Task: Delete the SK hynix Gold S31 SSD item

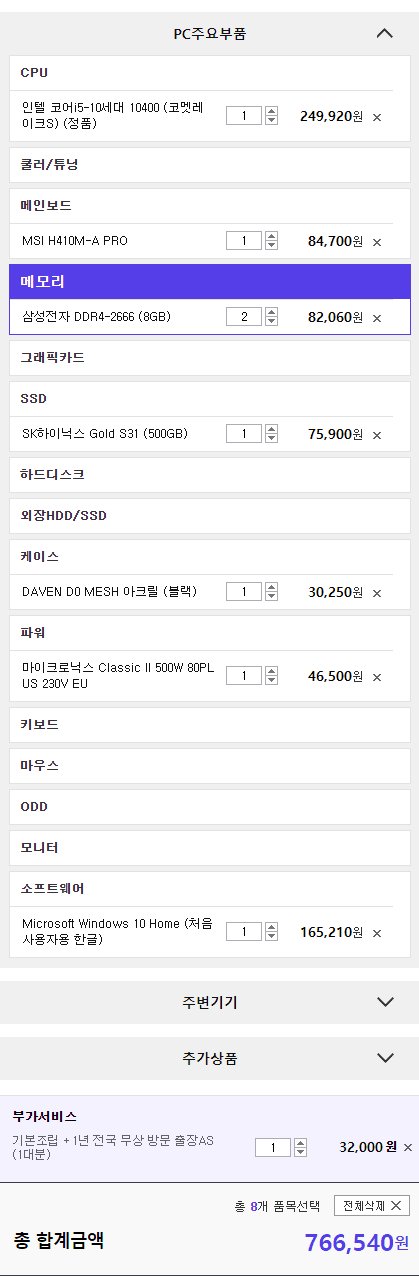Action: click(377, 435)
